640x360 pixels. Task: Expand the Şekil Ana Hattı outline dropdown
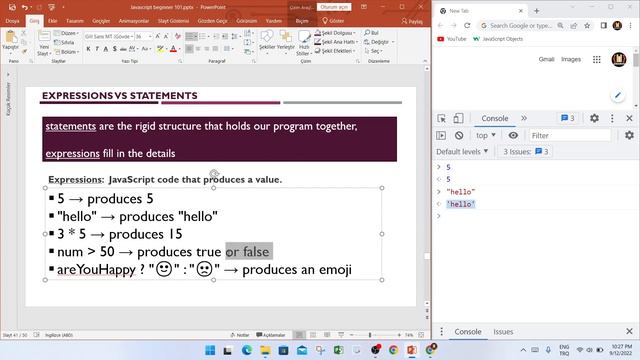[x=357, y=42]
